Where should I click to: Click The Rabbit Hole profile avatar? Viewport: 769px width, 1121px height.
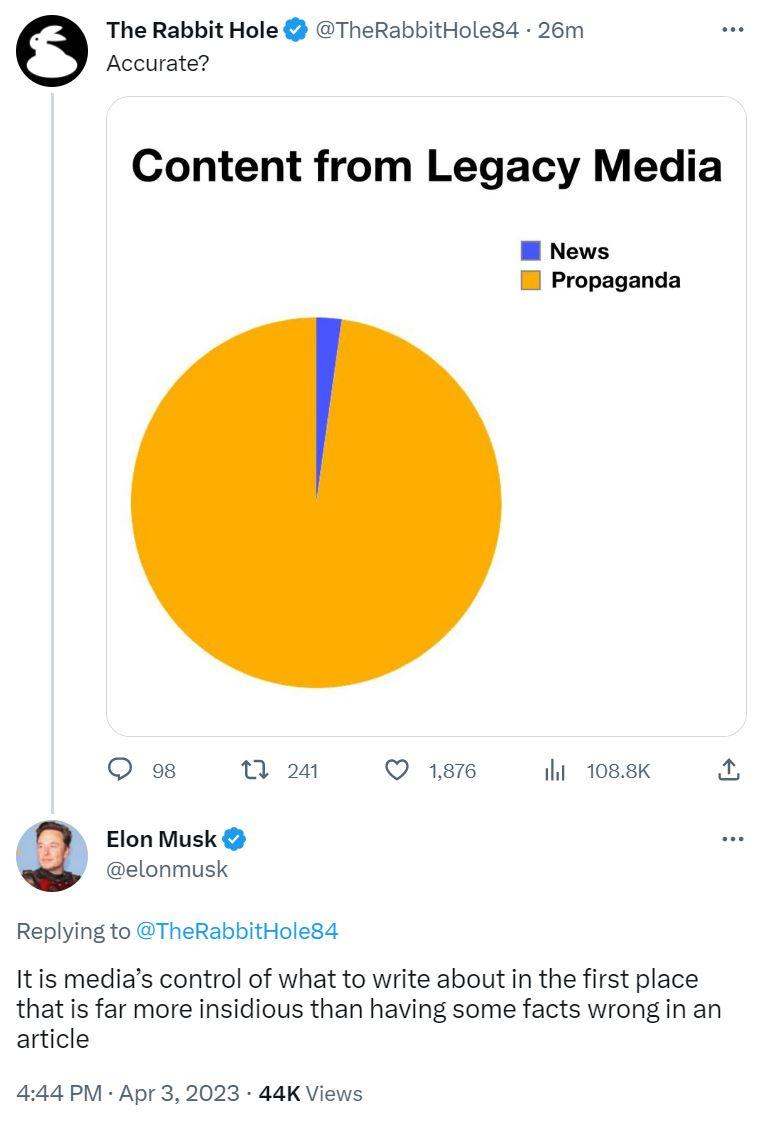(x=52, y=51)
